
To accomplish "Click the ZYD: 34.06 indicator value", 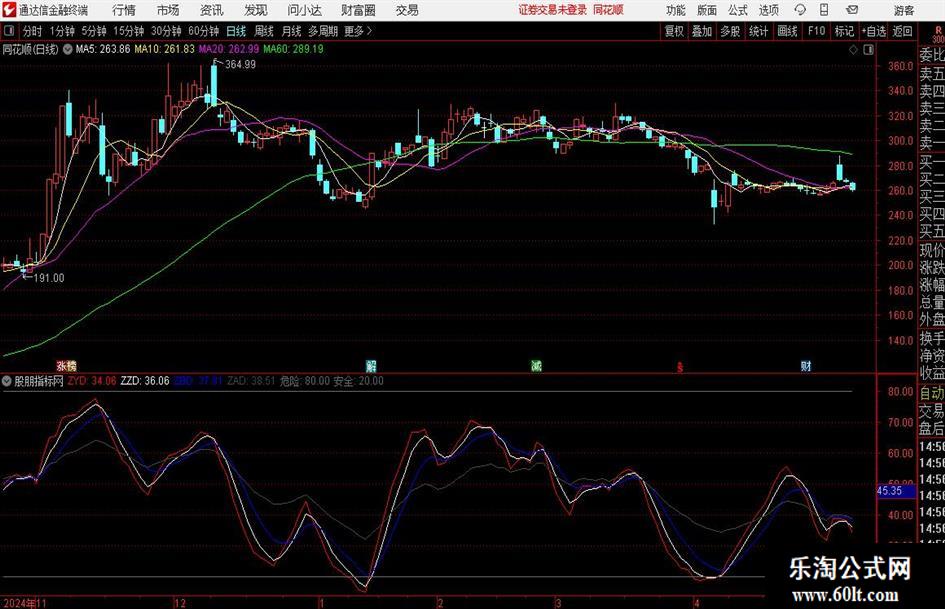I will tap(92, 381).
